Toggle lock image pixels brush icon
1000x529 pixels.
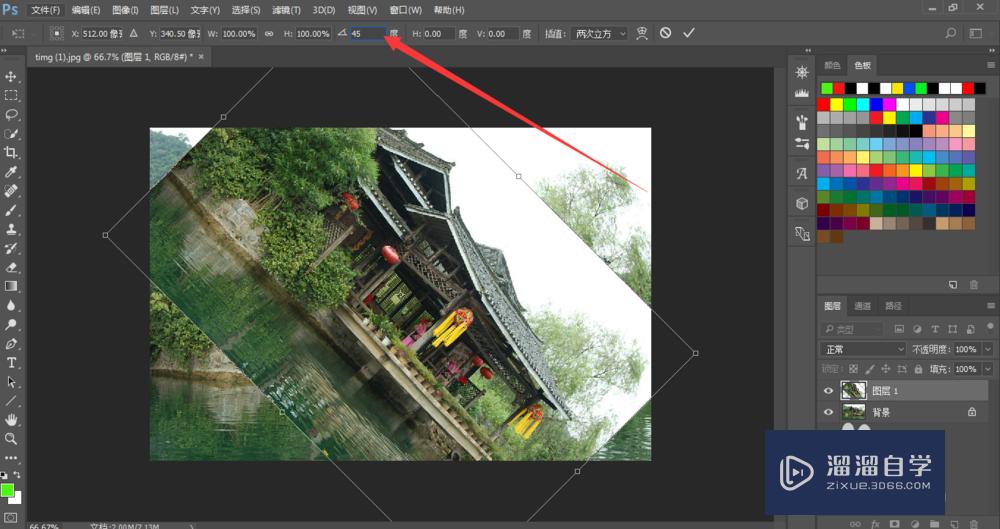[x=870, y=369]
